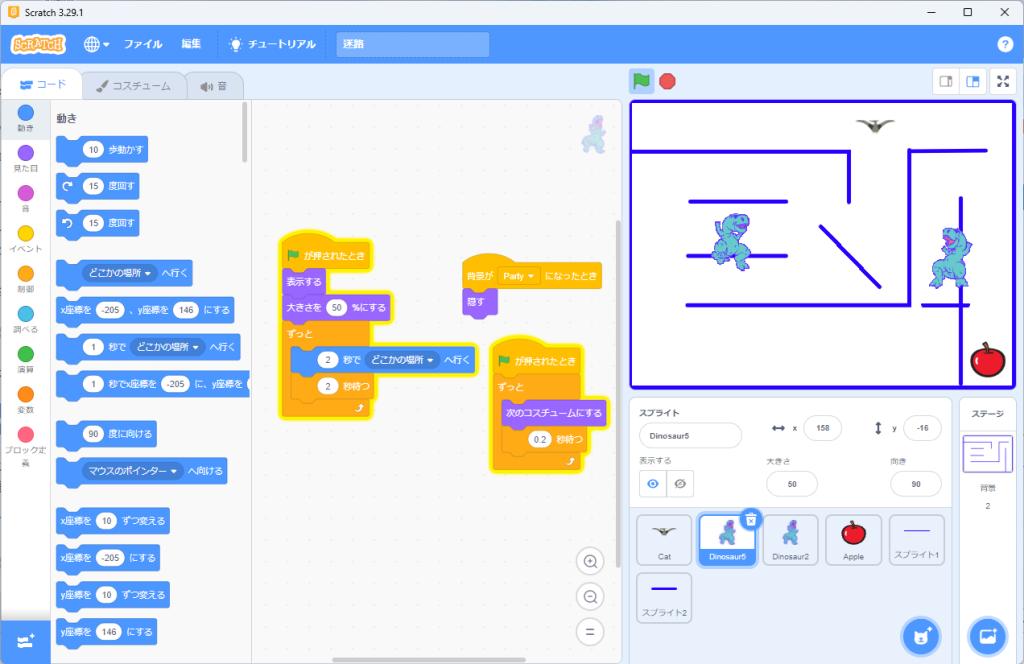This screenshot has height=664, width=1024.
Task: Zoom in on the code workspace
Action: [x=590, y=562]
